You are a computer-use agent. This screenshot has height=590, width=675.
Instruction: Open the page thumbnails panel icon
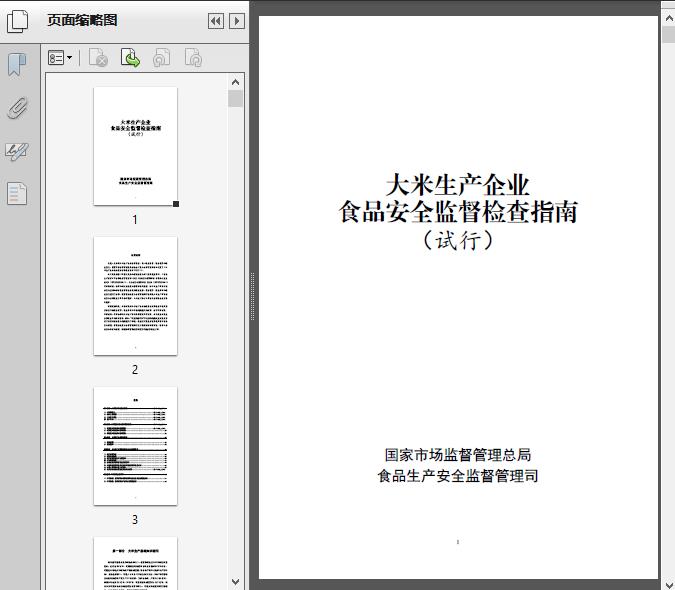[x=18, y=21]
